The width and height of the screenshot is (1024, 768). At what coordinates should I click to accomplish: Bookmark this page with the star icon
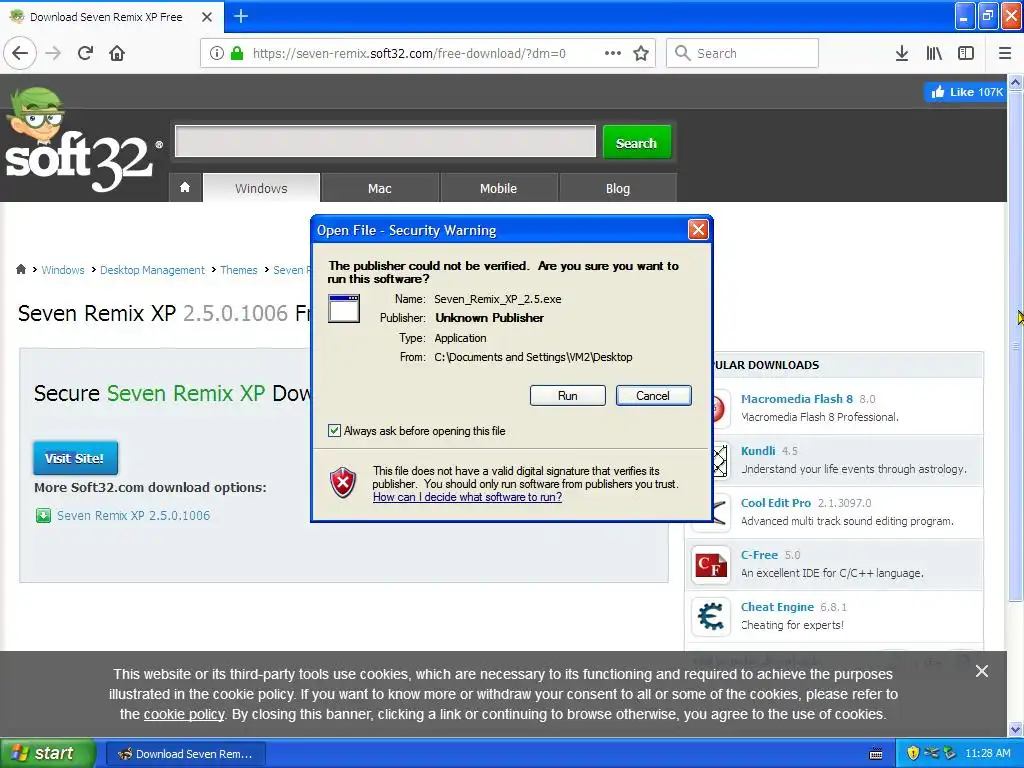(x=641, y=53)
